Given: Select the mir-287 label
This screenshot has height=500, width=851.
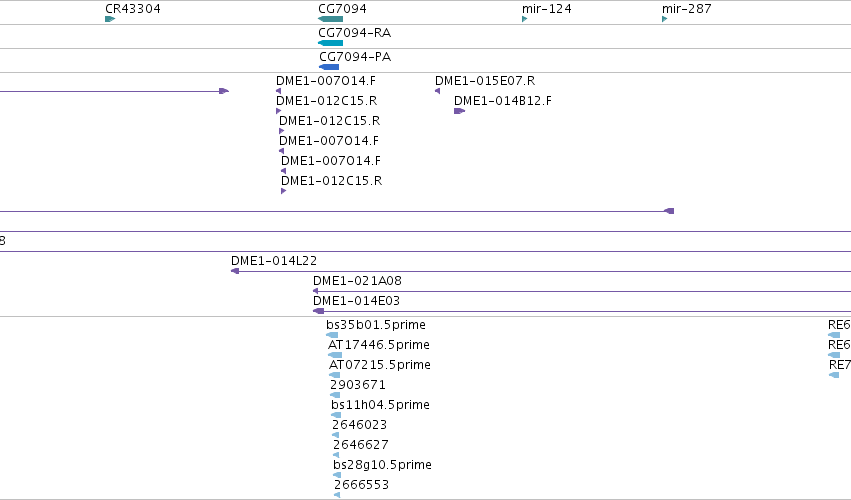Looking at the screenshot, I should pyautogui.click(x=687, y=9).
